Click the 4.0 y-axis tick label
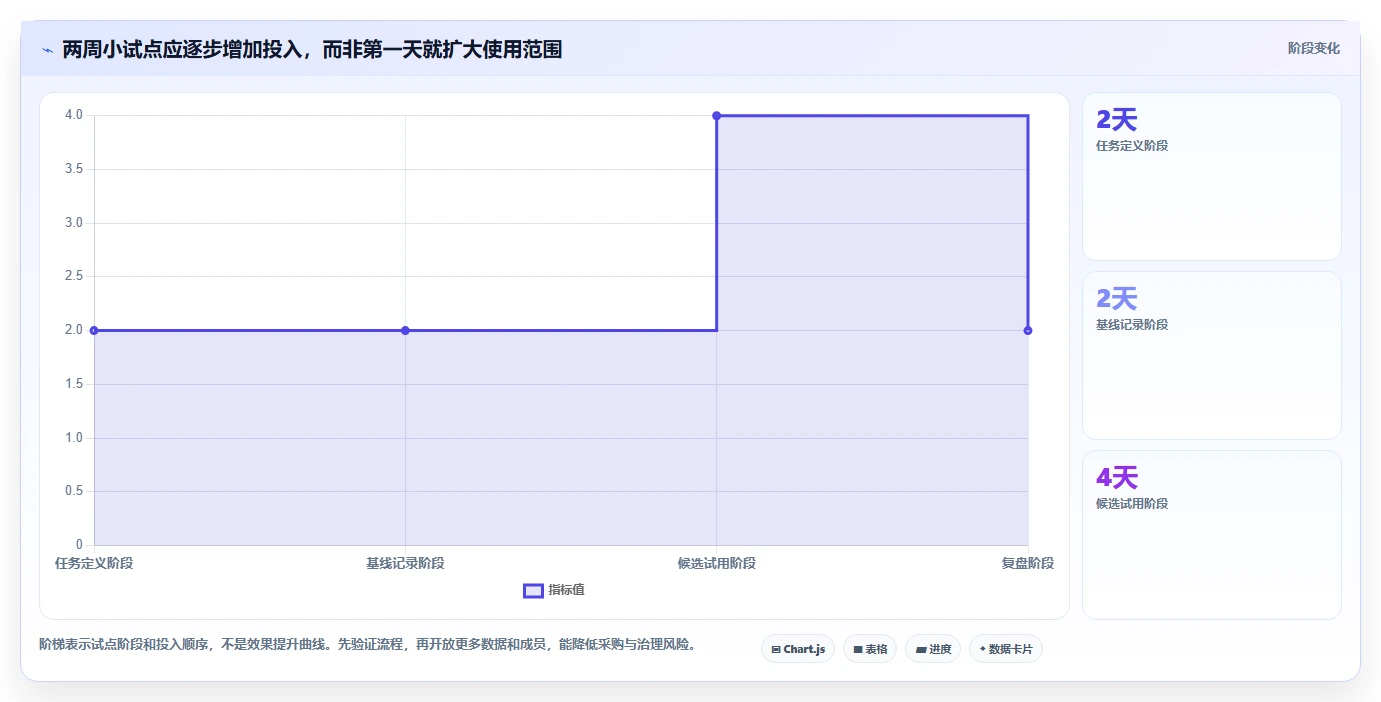This screenshot has height=702, width=1381. [74, 115]
